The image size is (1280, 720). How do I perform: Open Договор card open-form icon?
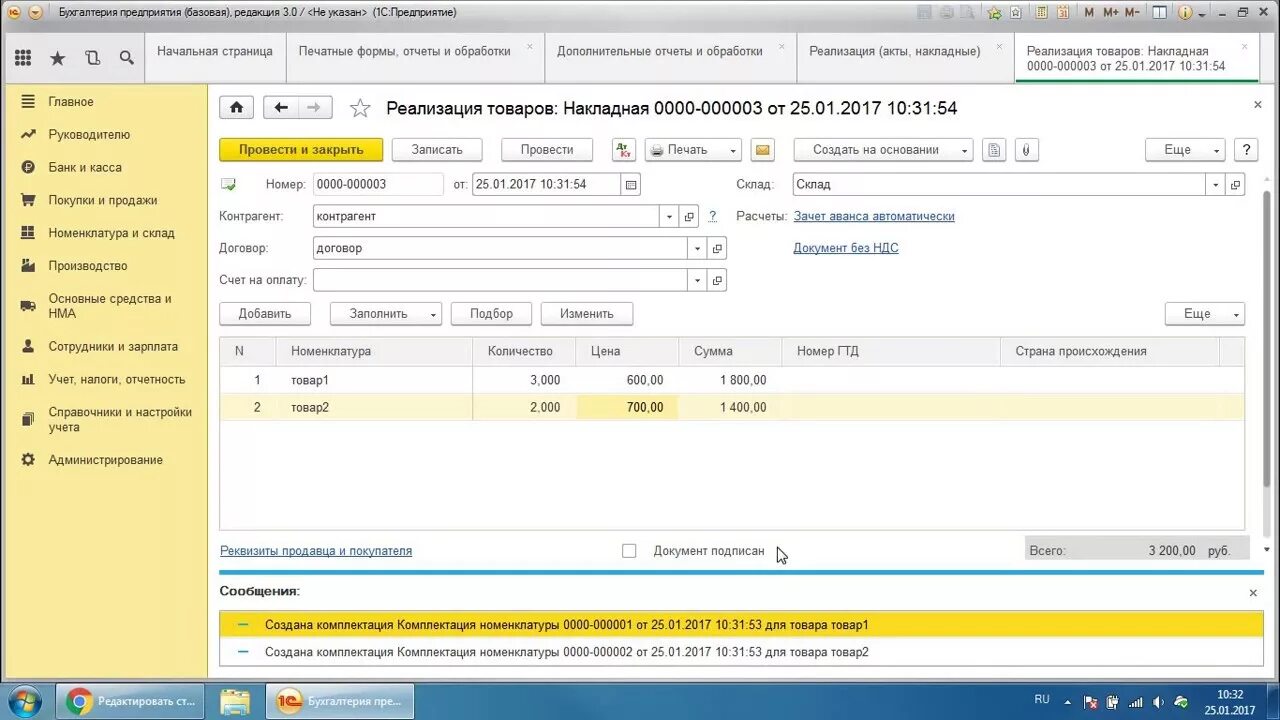(717, 248)
